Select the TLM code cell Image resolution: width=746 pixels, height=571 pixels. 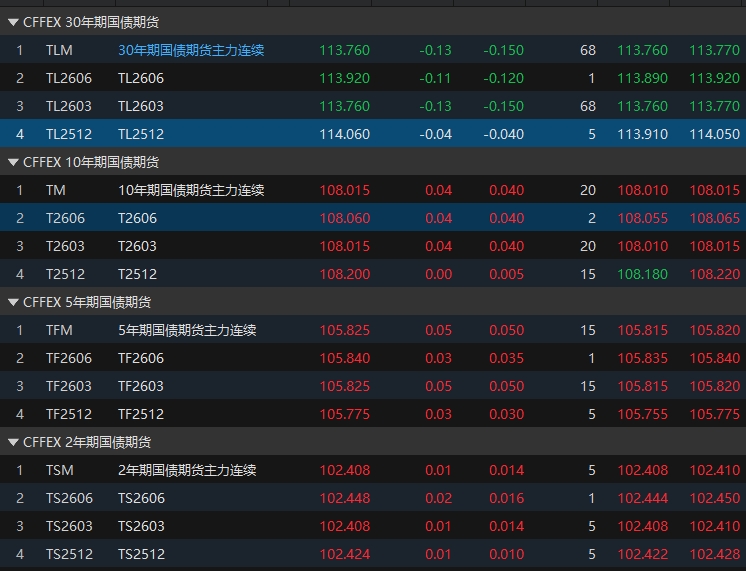(59, 50)
